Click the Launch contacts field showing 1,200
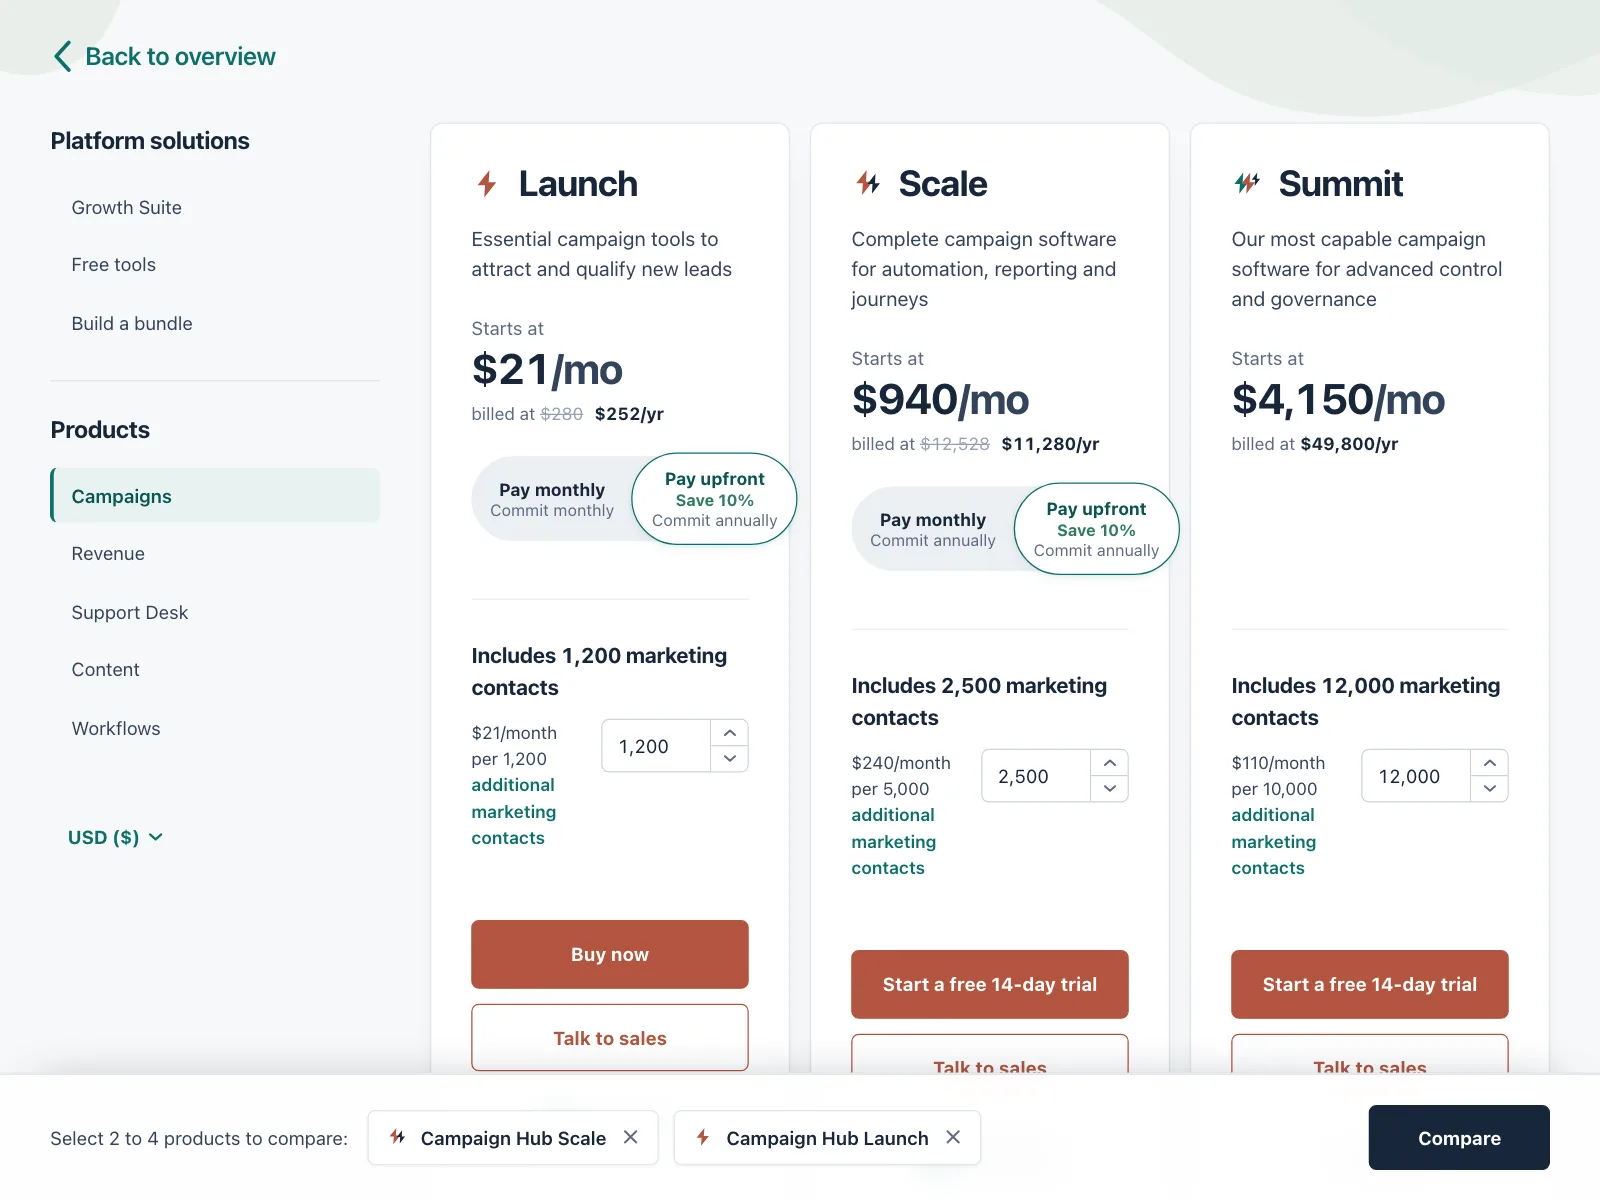1600x1200 pixels. 656,746
